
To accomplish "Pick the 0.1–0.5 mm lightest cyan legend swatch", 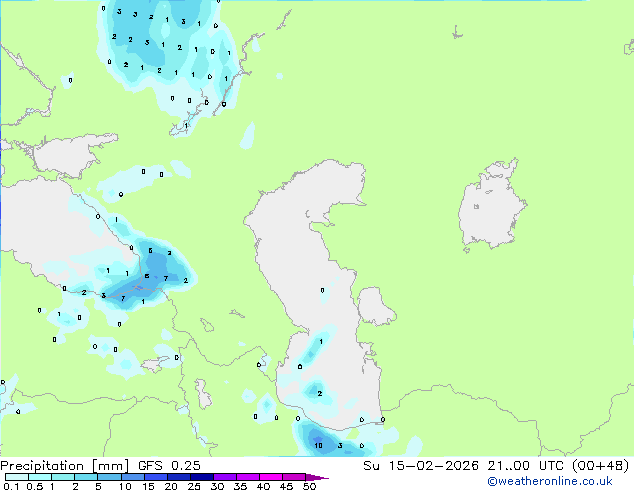I will 17,477.
